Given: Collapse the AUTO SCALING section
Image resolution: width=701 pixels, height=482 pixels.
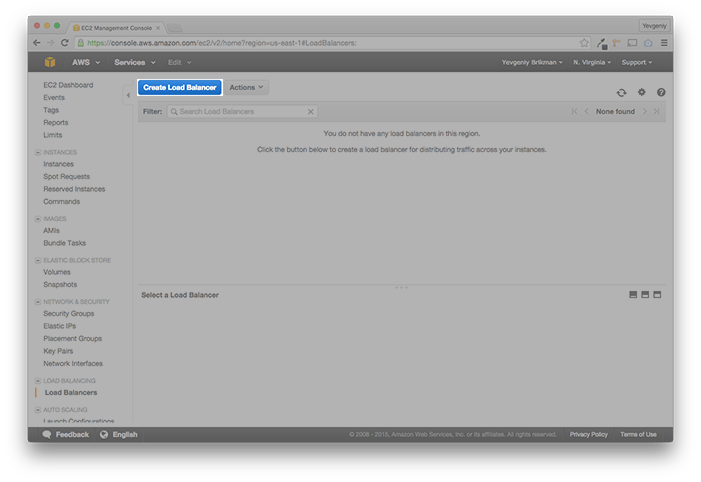Looking at the screenshot, I should tap(38, 410).
